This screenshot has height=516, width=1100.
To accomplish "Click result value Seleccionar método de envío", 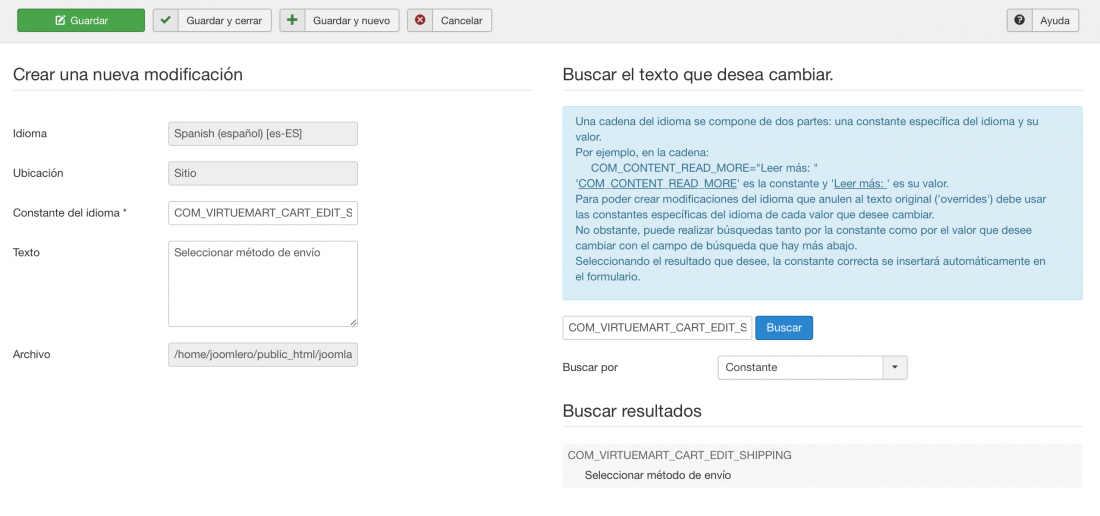I will click(658, 475).
